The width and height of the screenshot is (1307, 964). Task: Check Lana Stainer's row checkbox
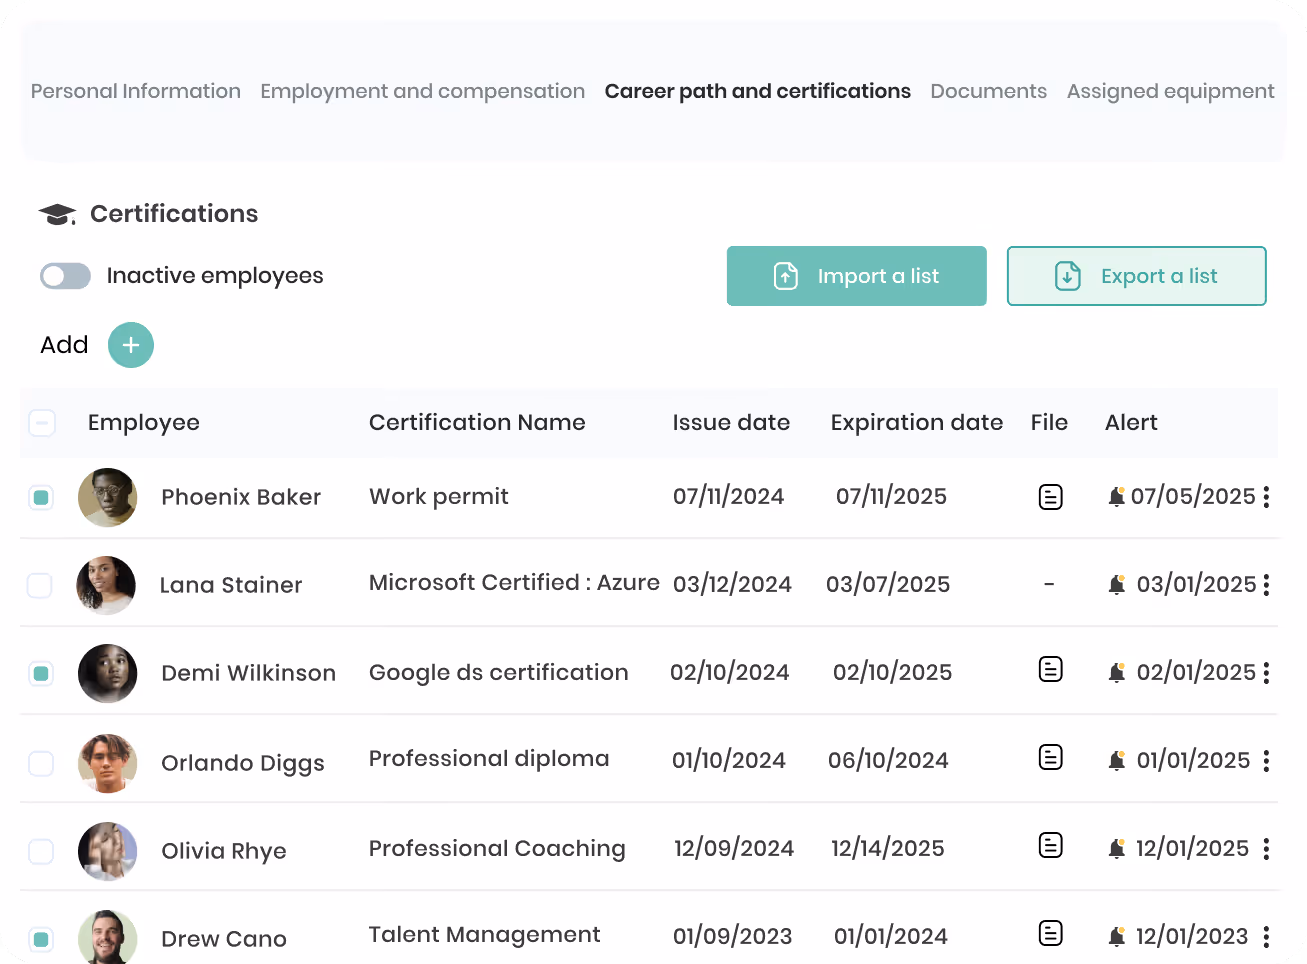tap(40, 585)
